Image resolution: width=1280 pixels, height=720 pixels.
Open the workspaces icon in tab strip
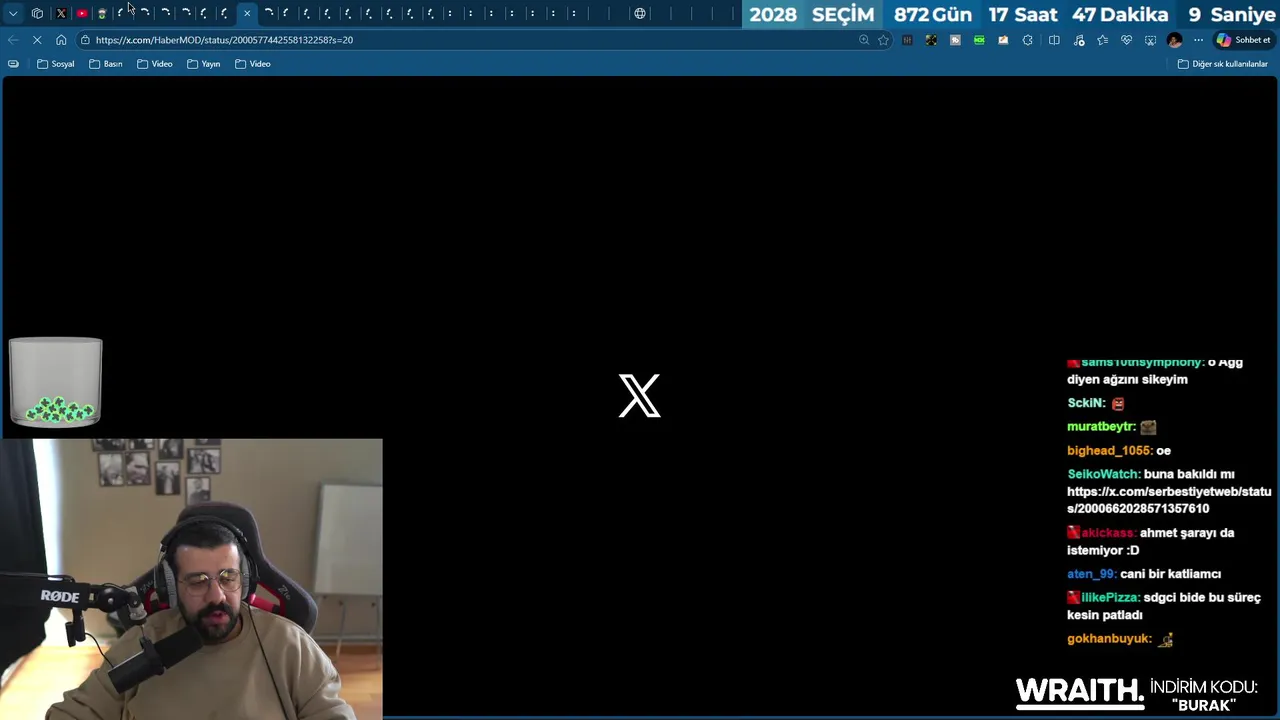point(37,14)
